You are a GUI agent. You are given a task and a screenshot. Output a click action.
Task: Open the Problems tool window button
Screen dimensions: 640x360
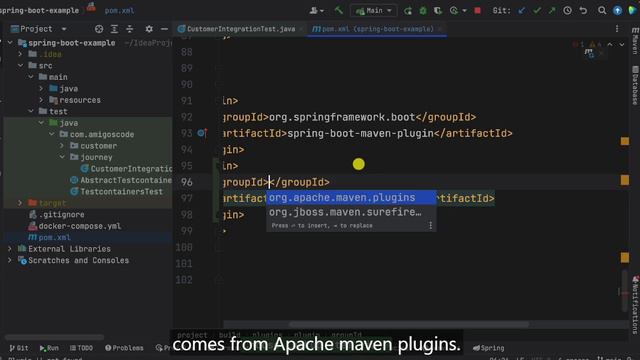(x=124, y=348)
